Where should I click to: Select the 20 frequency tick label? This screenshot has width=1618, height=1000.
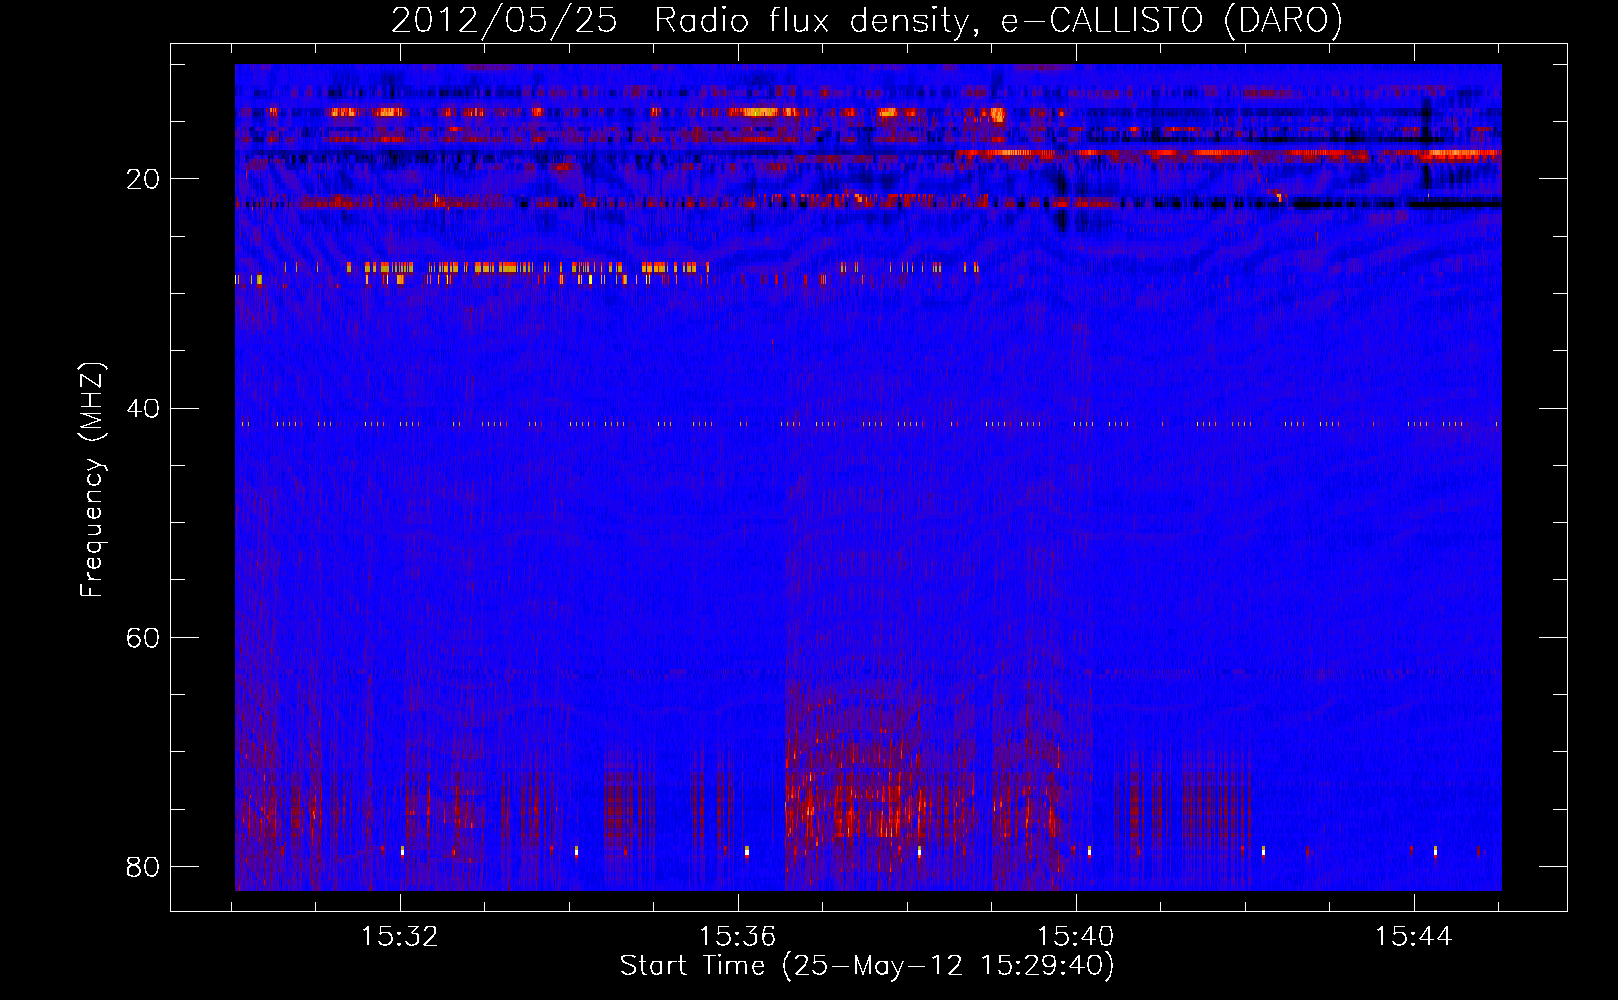pyautogui.click(x=143, y=180)
